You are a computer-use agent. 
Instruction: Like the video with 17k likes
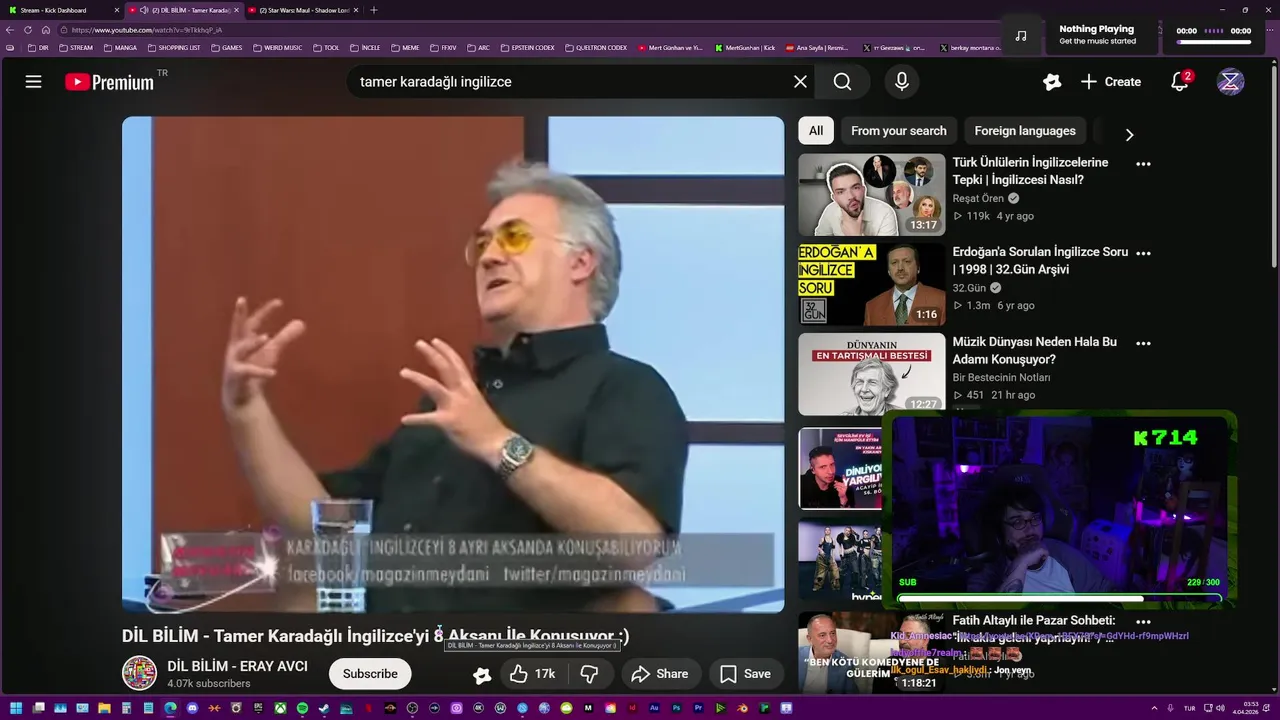[x=533, y=674]
